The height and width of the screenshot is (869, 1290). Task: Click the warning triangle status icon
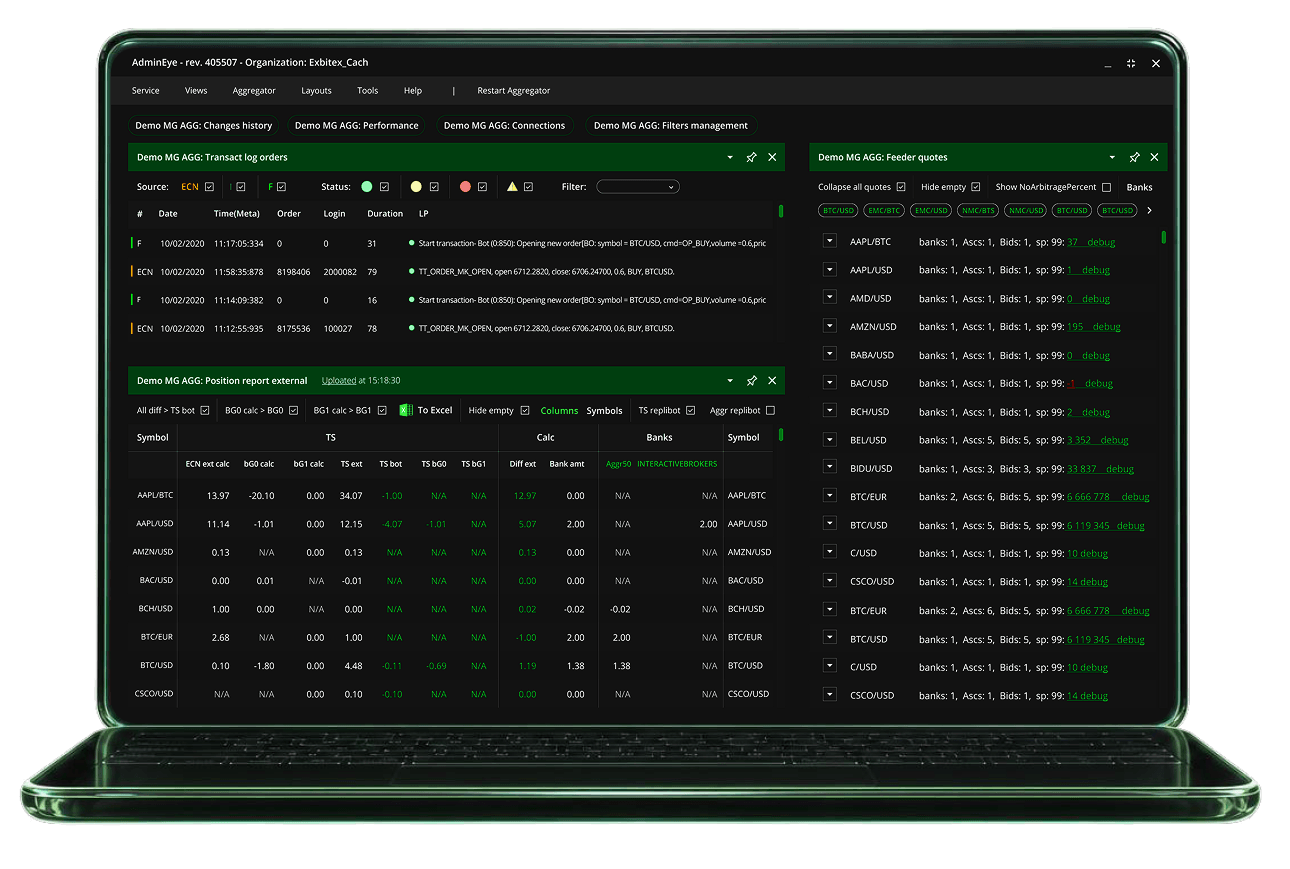tap(512, 186)
